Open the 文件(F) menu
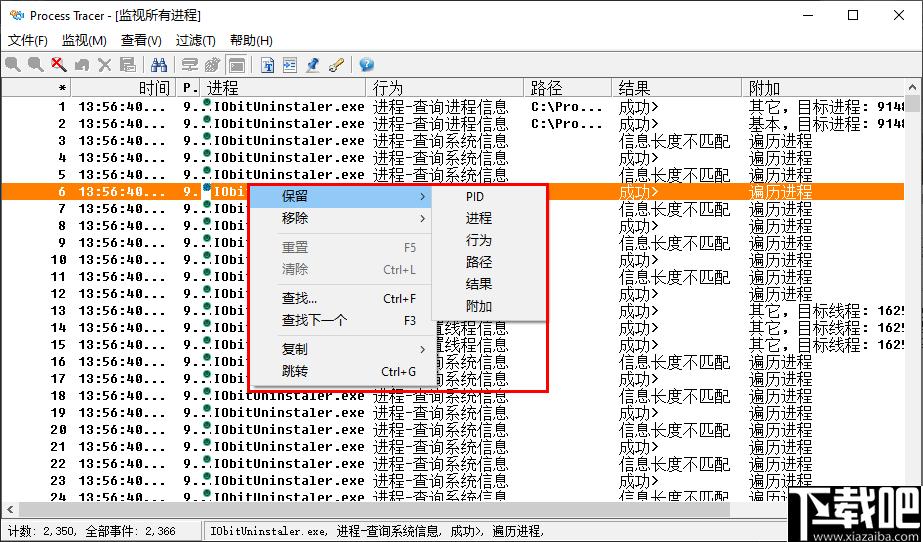This screenshot has height=542, width=923. click(x=28, y=41)
